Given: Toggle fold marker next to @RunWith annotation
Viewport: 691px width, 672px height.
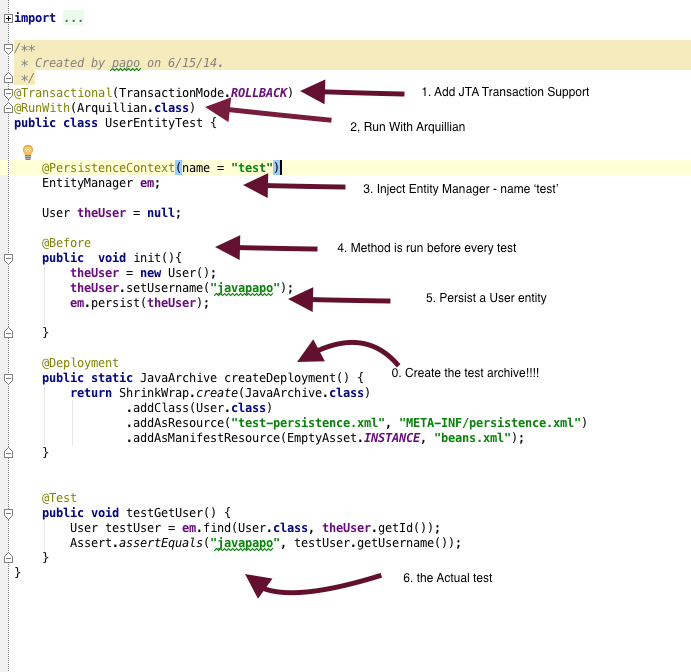Looking at the screenshot, I should point(8,108).
